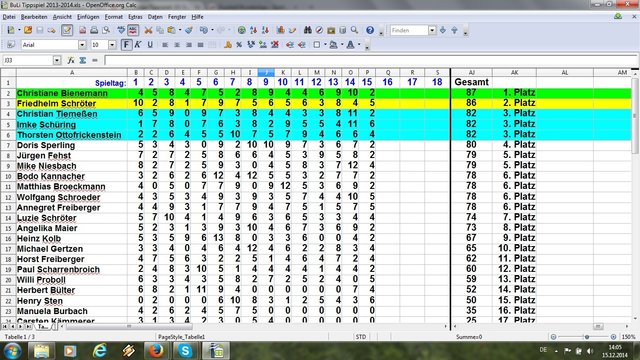Screen dimensions: 640x360
Task: Open the Datei menu
Action: click(9, 17)
